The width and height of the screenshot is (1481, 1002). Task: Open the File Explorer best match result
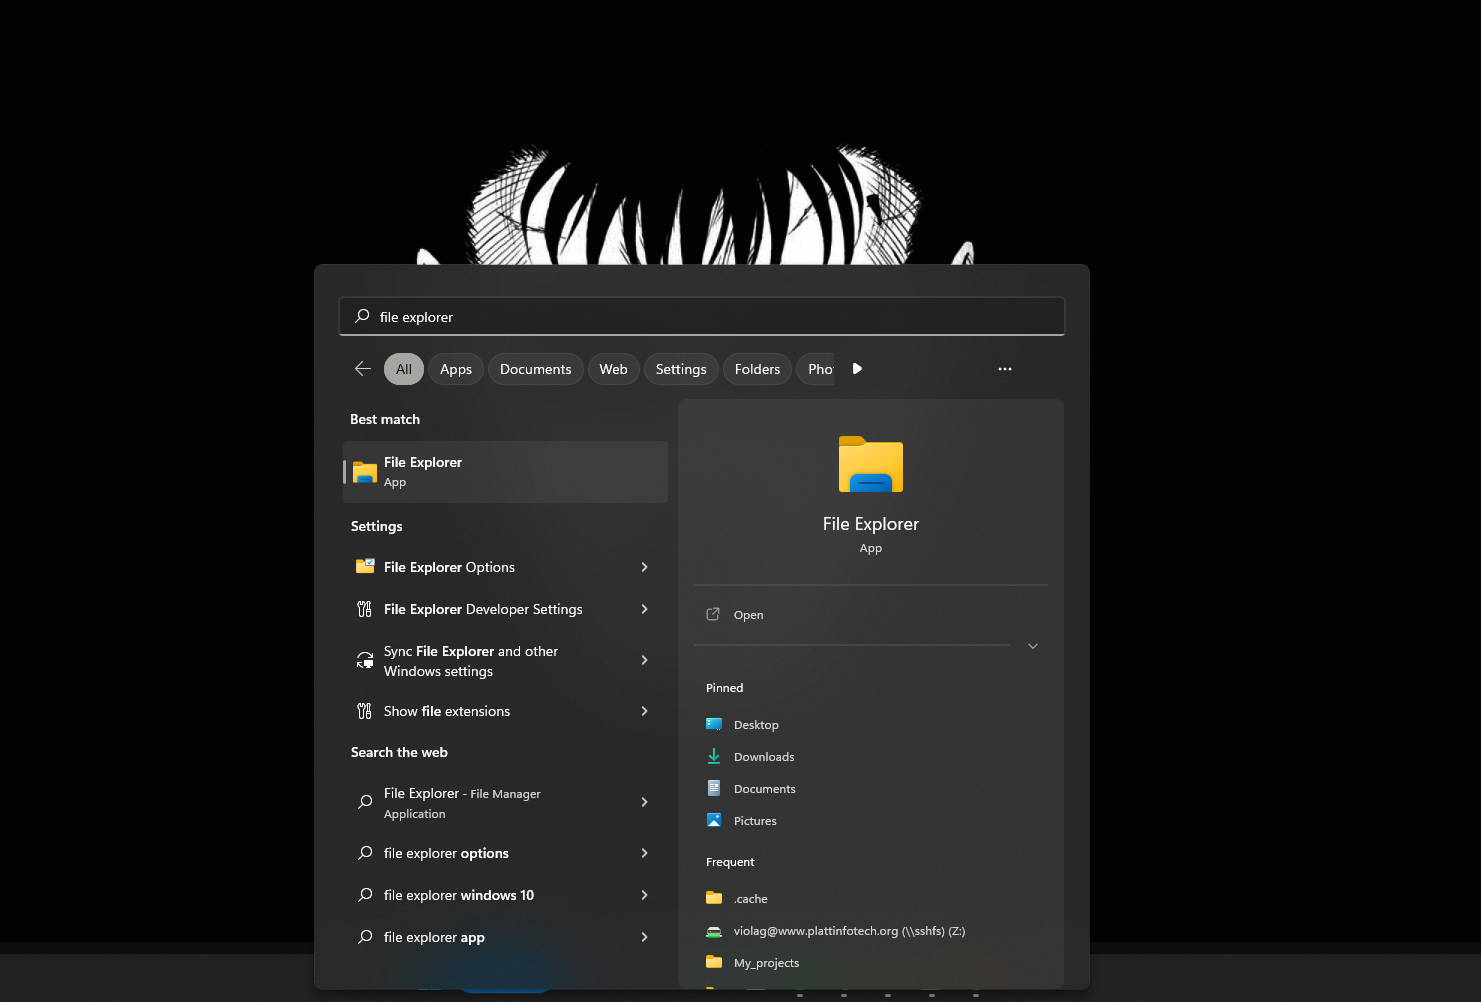tap(505, 472)
